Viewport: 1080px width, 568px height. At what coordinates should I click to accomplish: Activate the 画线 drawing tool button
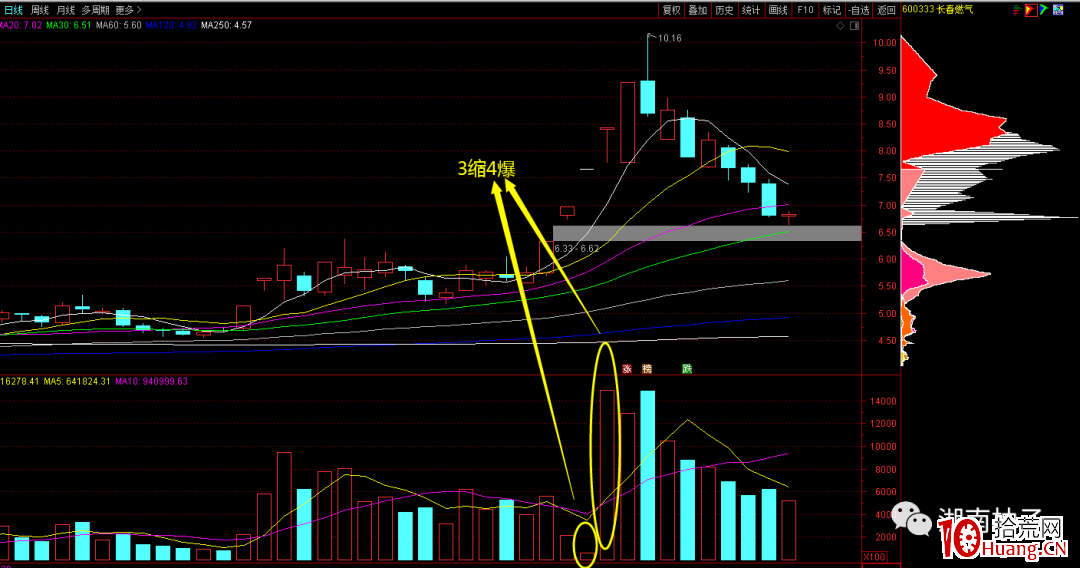click(778, 10)
